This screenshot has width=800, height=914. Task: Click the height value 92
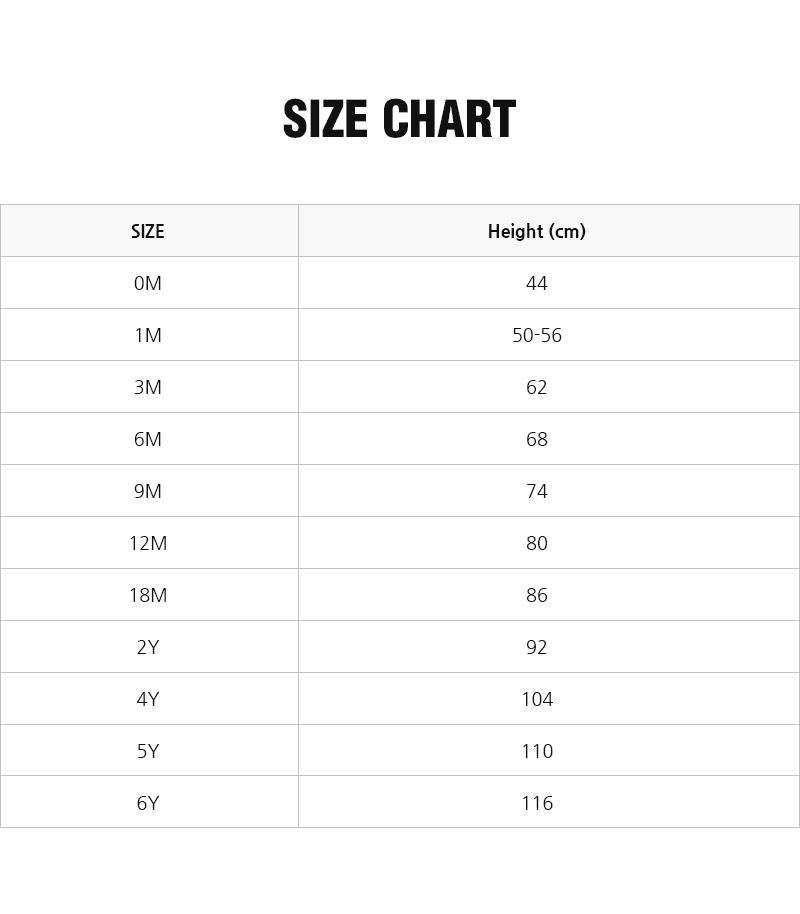(x=537, y=647)
